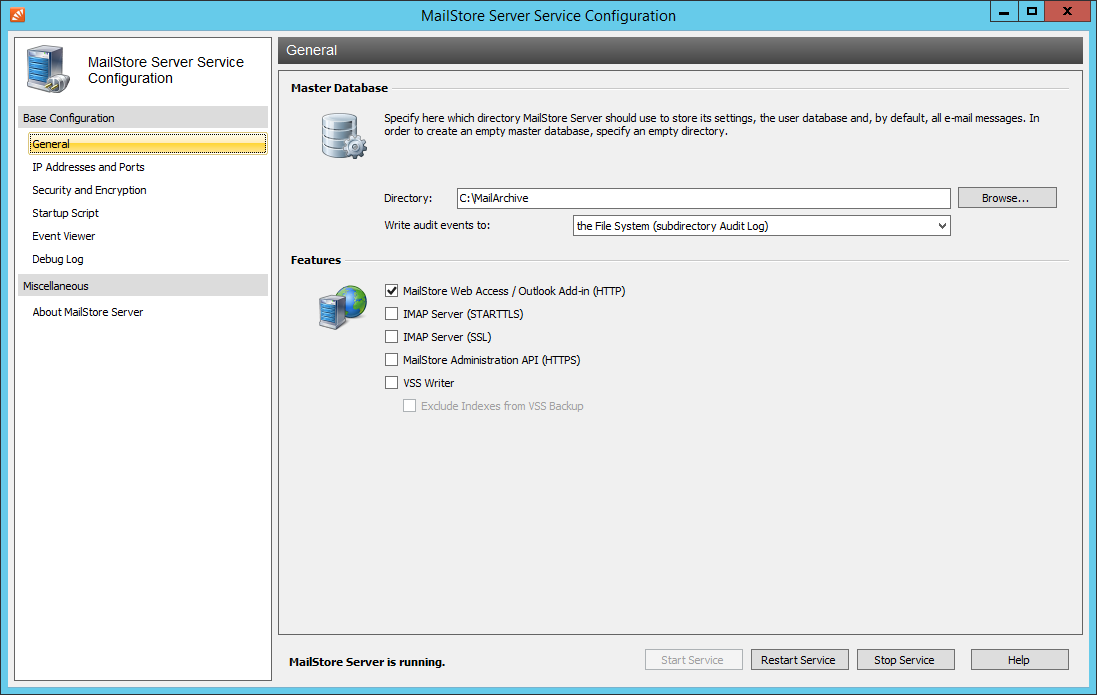Viewport: 1097px width, 695px height.
Task: Show the Event Viewer page
Action: [64, 237]
